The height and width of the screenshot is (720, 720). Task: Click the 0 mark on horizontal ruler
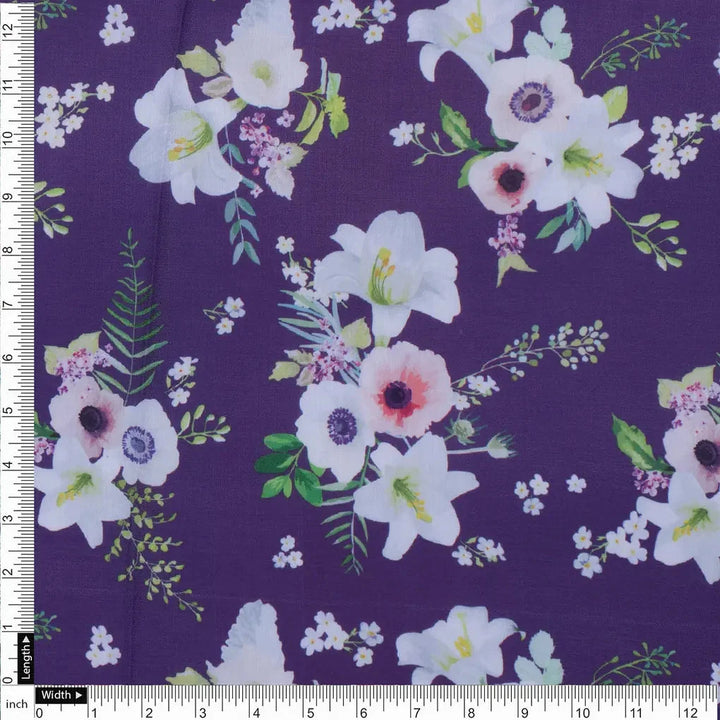point(39,712)
